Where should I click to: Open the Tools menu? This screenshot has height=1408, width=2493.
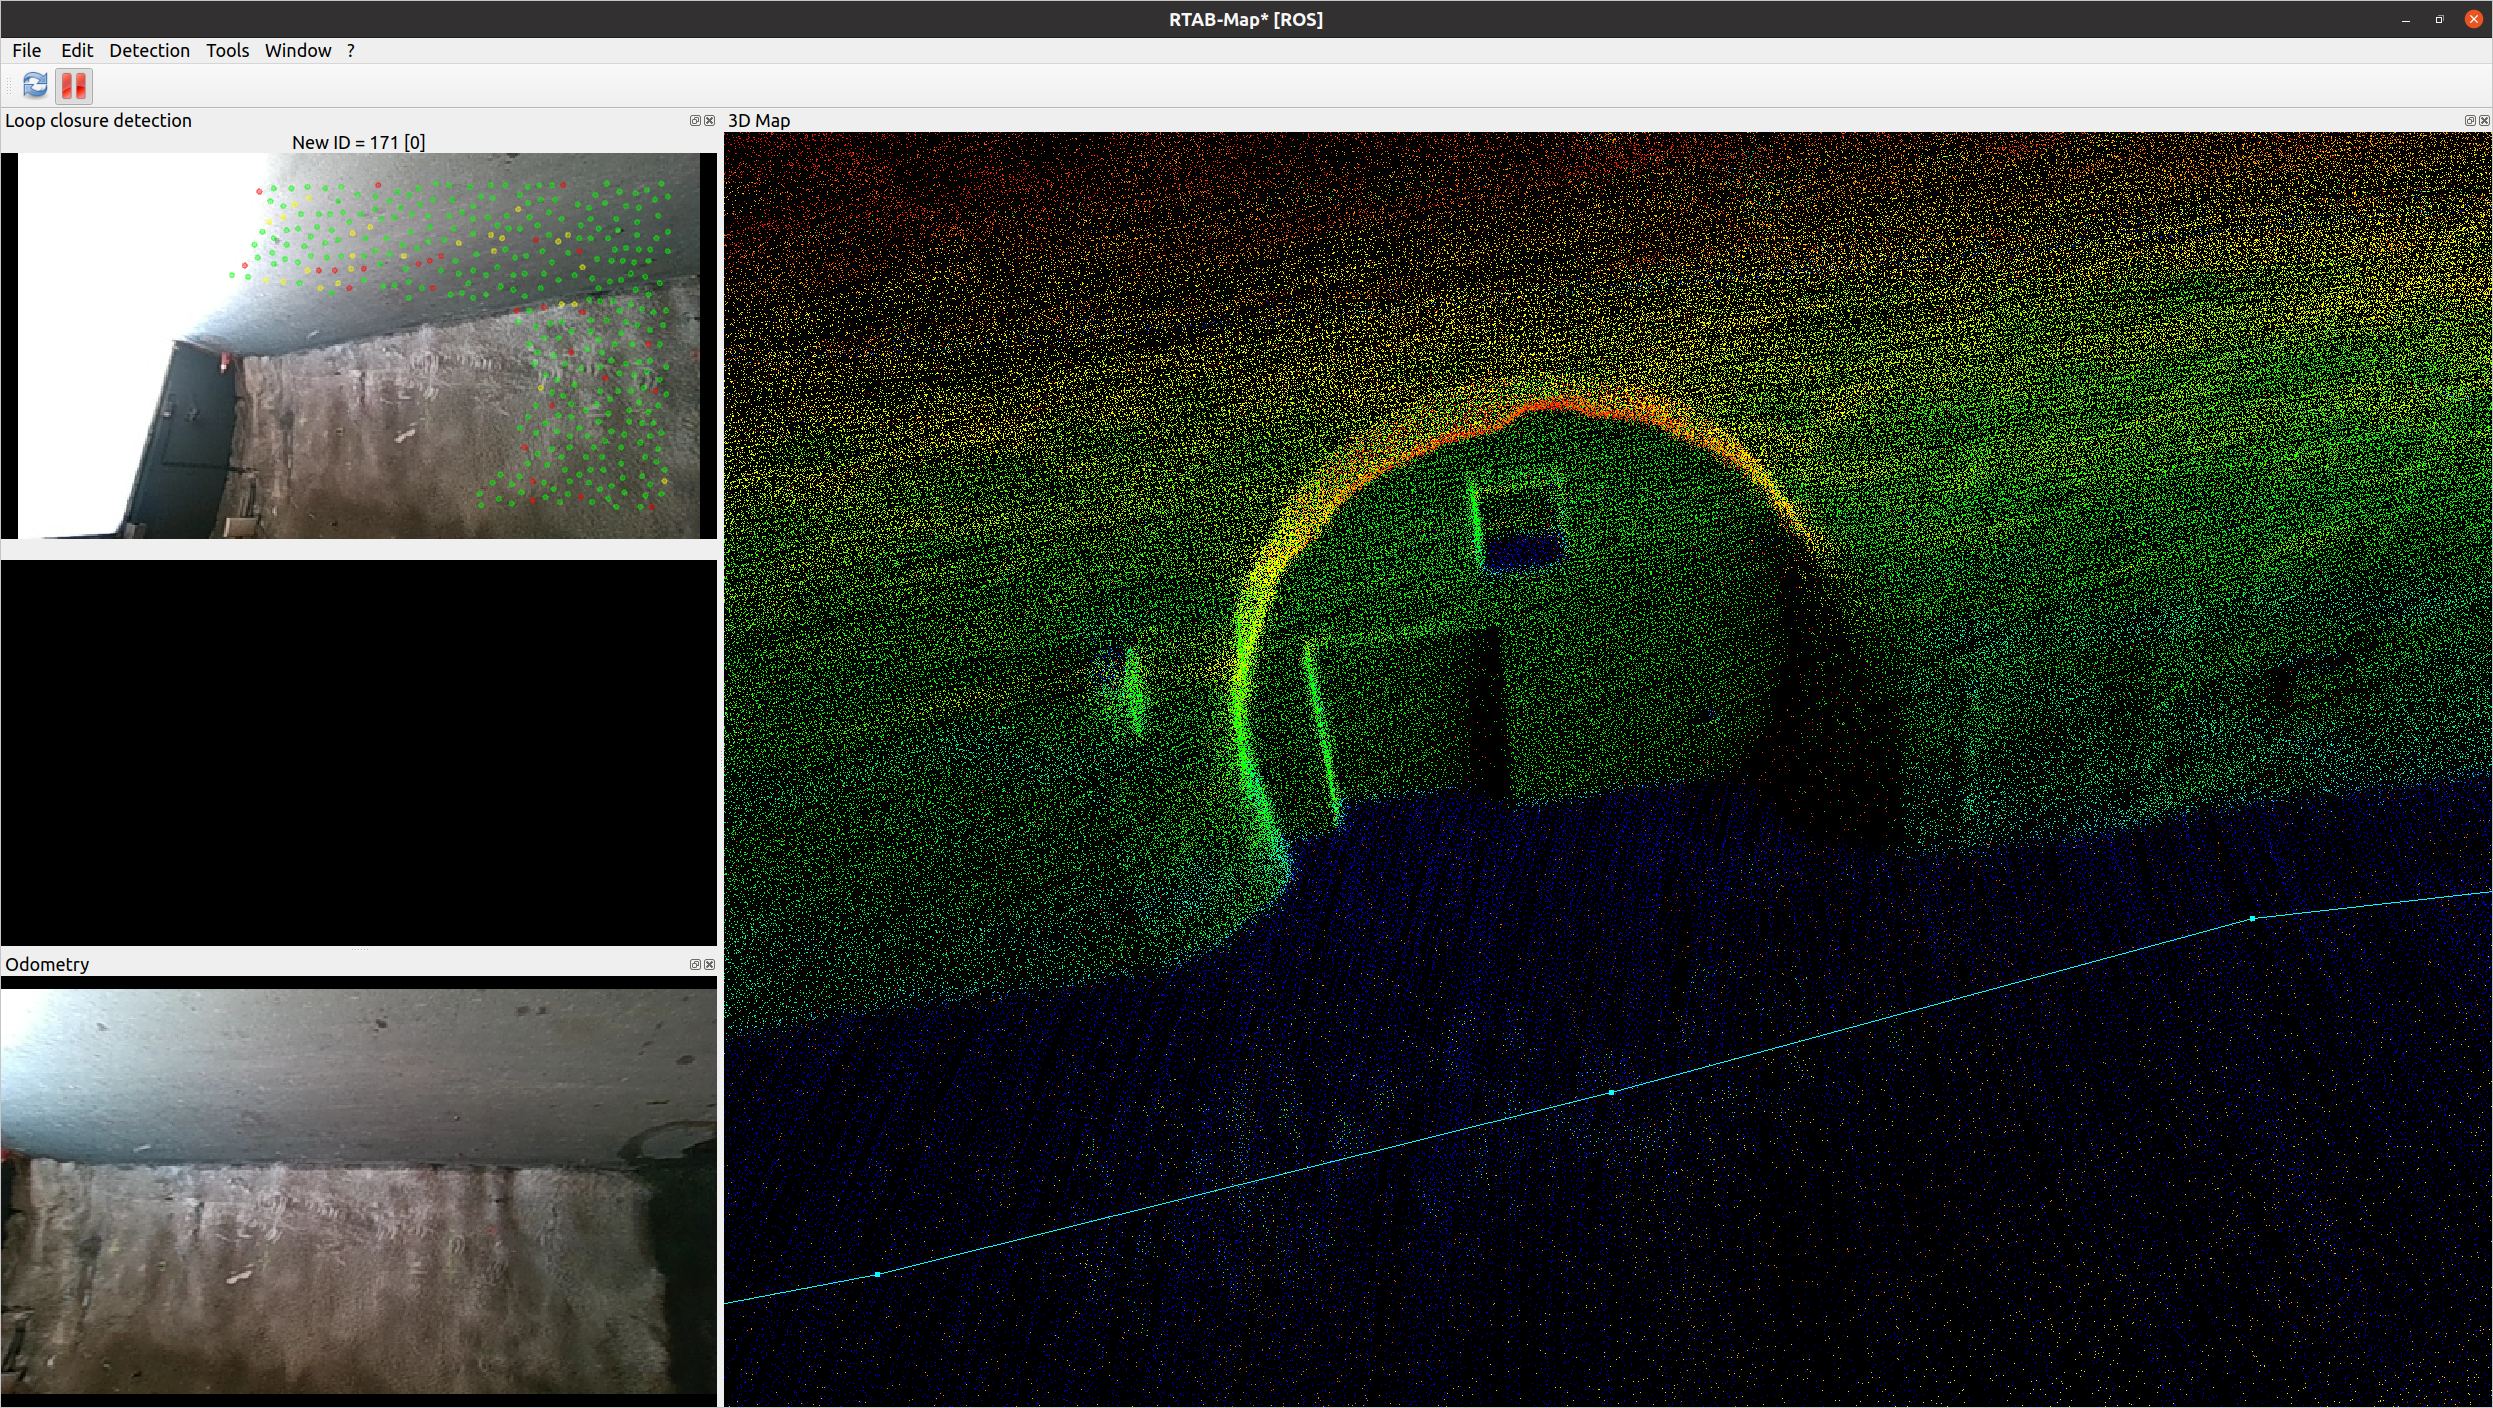pyautogui.click(x=227, y=51)
